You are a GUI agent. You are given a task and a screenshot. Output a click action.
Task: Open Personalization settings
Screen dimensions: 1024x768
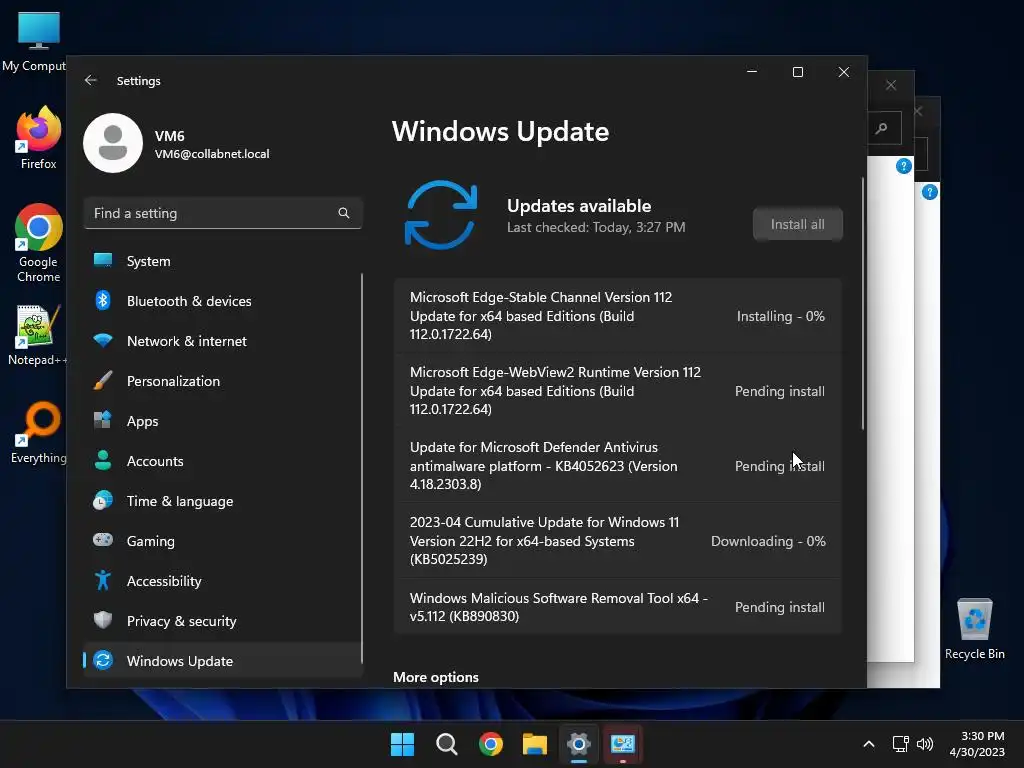click(222, 381)
